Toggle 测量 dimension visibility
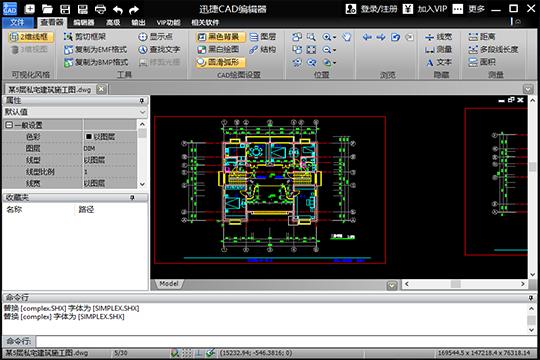Viewport: 540px width, 360px height. click(438, 49)
